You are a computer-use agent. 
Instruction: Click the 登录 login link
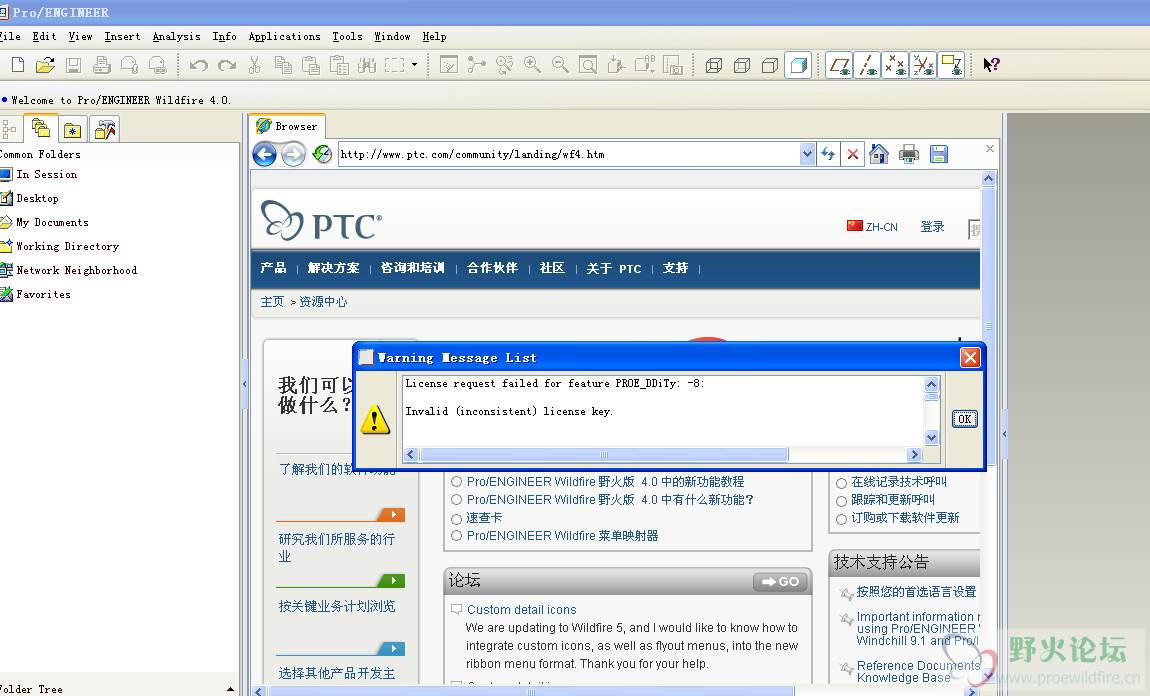click(x=932, y=227)
